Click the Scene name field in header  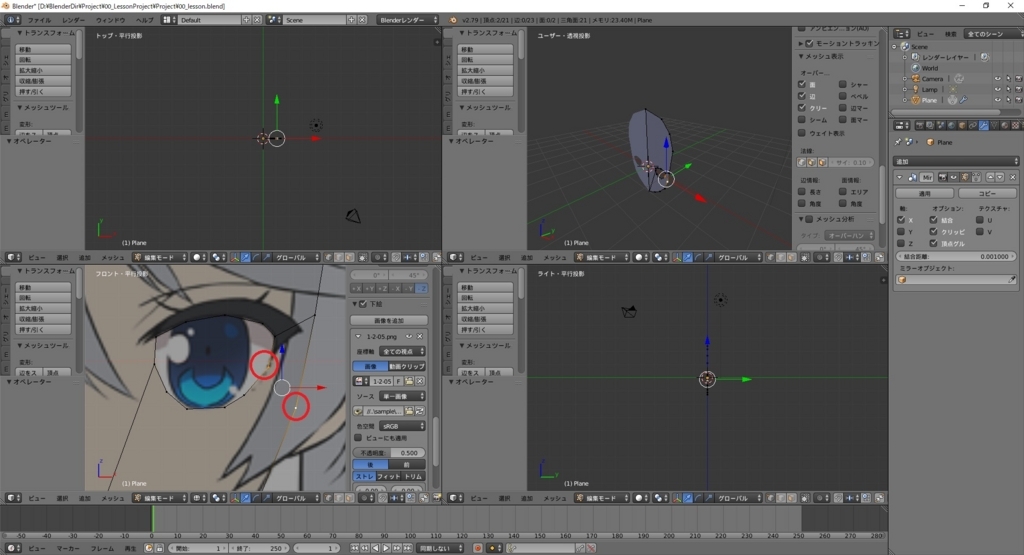[x=315, y=20]
